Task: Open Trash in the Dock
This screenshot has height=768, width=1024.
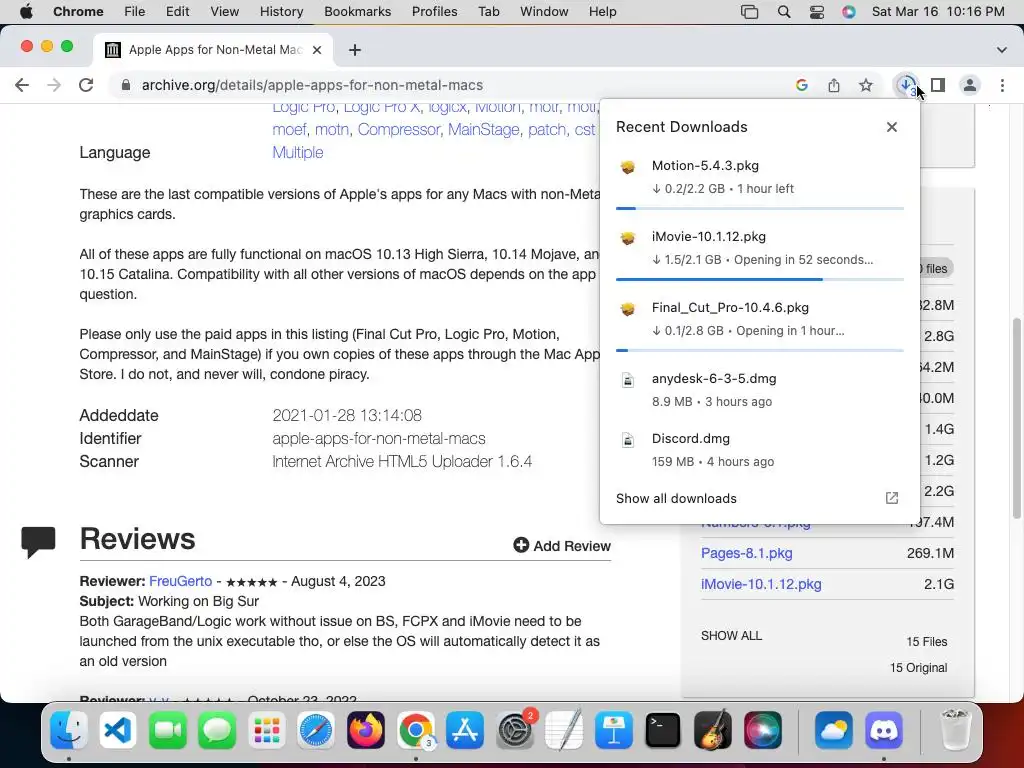Action: [955, 730]
